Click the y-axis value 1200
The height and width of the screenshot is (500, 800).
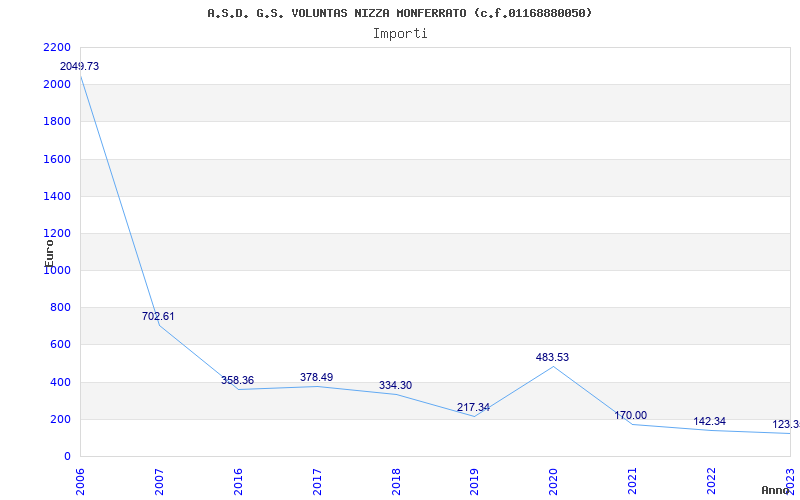click(57, 234)
